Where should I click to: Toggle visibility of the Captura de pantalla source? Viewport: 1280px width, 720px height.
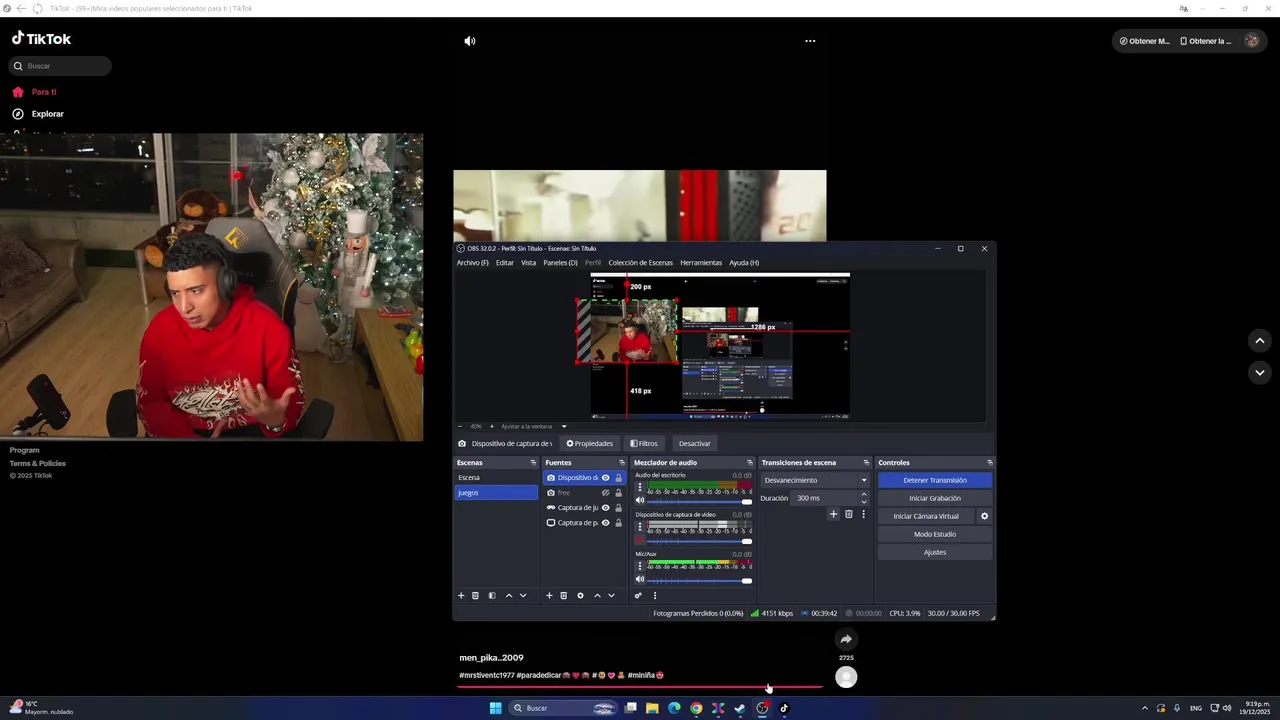point(605,522)
